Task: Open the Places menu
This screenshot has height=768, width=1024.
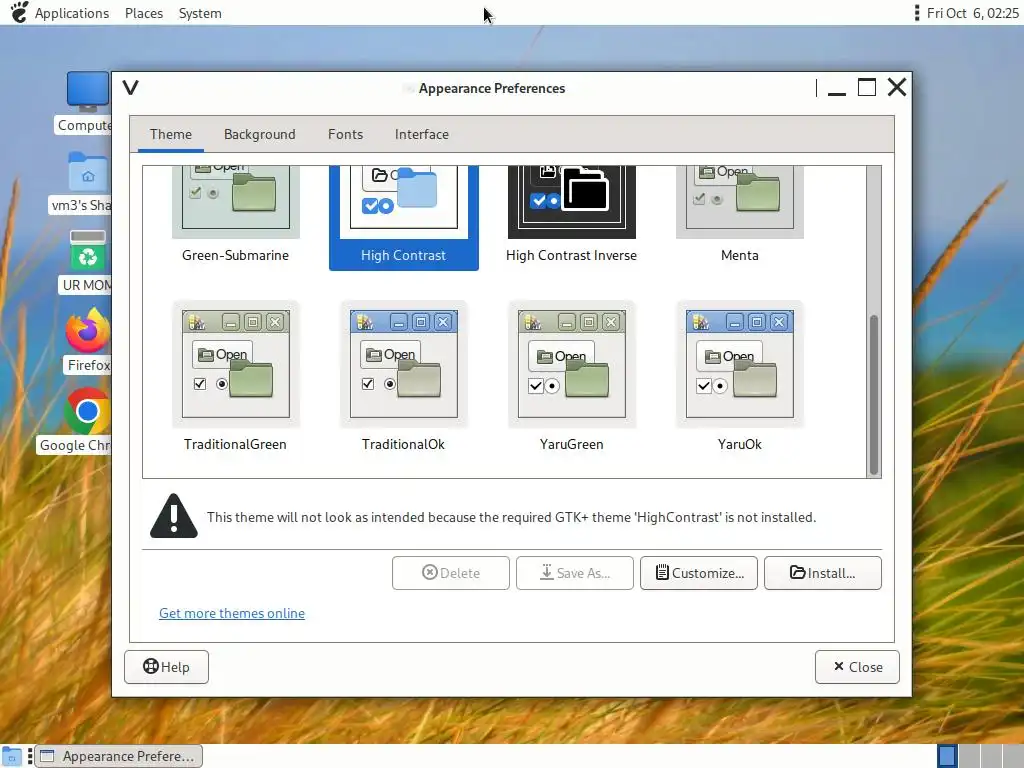Action: pyautogui.click(x=144, y=13)
